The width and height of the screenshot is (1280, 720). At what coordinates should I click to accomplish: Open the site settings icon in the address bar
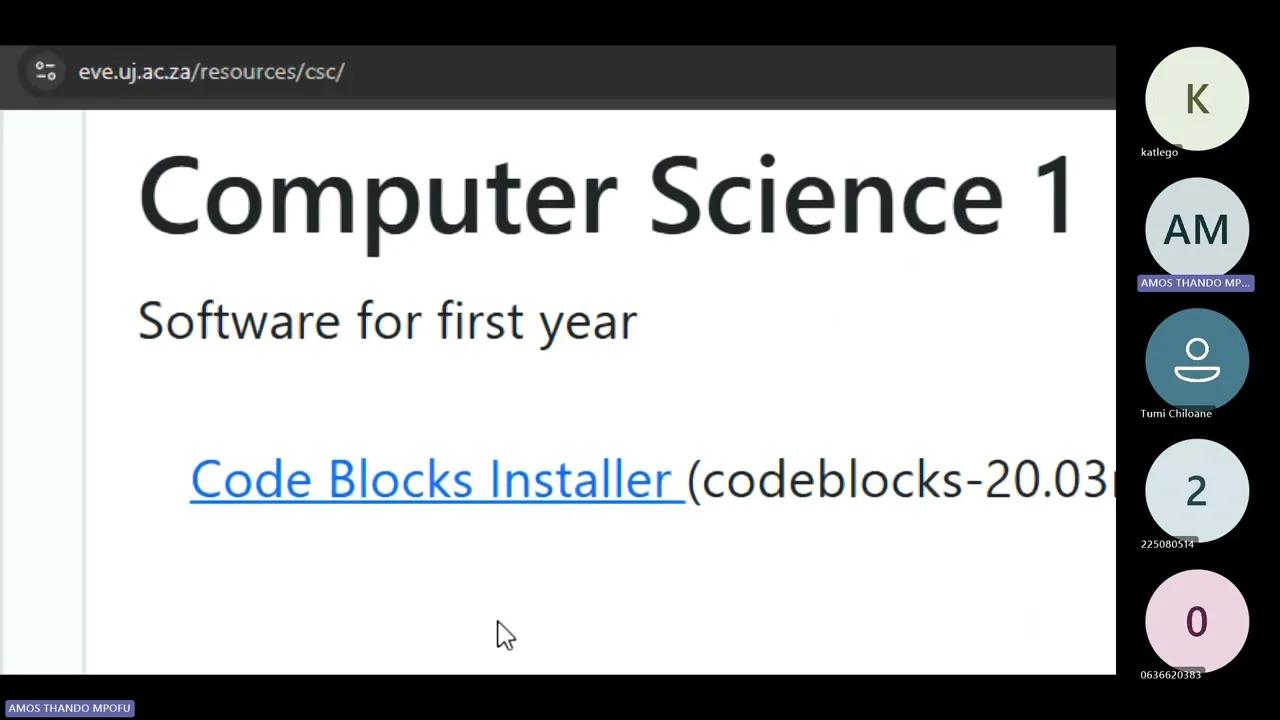[45, 71]
